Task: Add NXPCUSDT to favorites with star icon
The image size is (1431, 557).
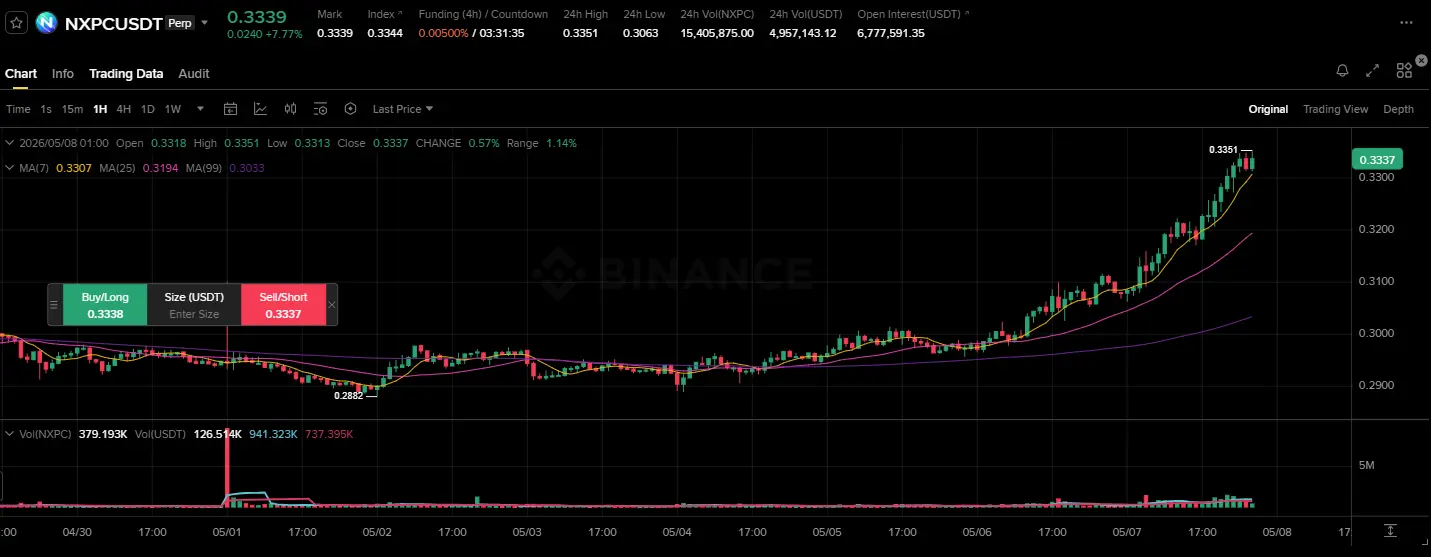Action: [16, 22]
